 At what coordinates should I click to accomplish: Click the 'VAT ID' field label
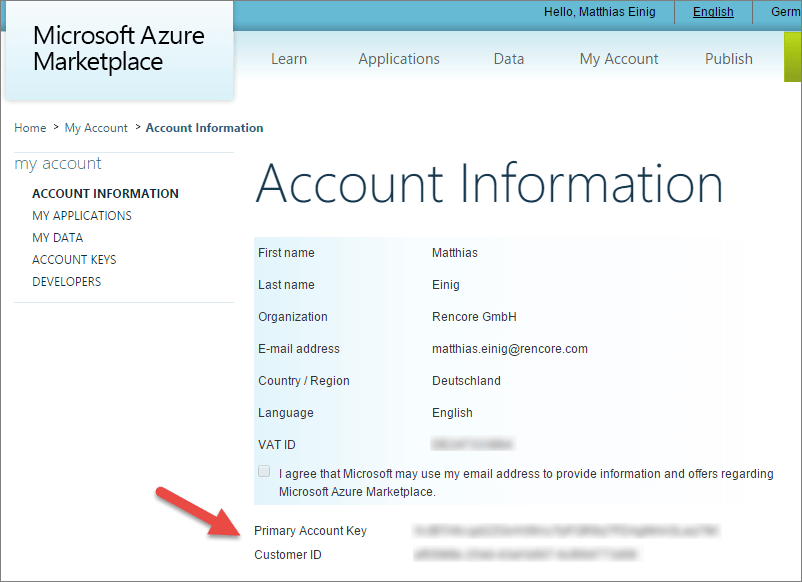point(277,445)
